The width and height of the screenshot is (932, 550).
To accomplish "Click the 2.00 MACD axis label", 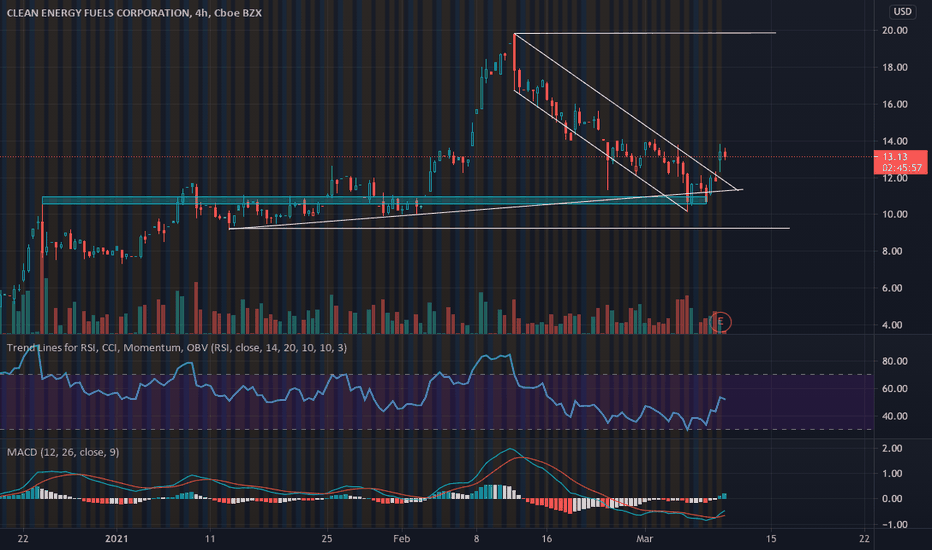I will [893, 448].
